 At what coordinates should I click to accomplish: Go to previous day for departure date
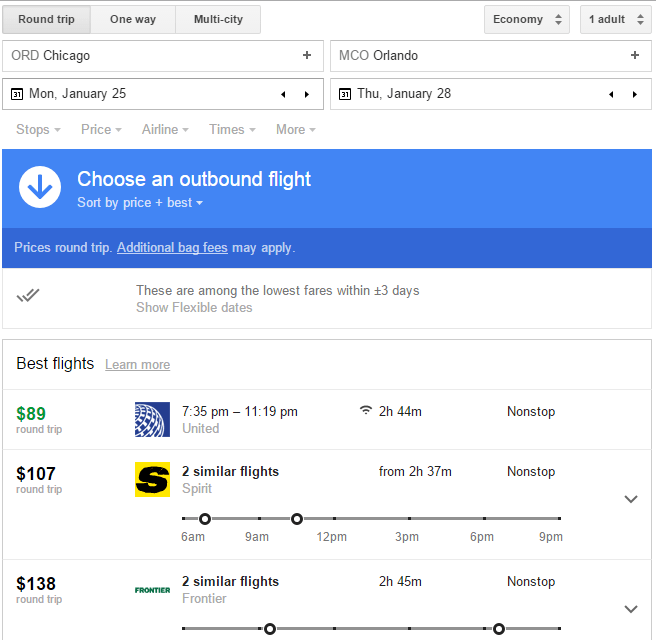coord(282,94)
